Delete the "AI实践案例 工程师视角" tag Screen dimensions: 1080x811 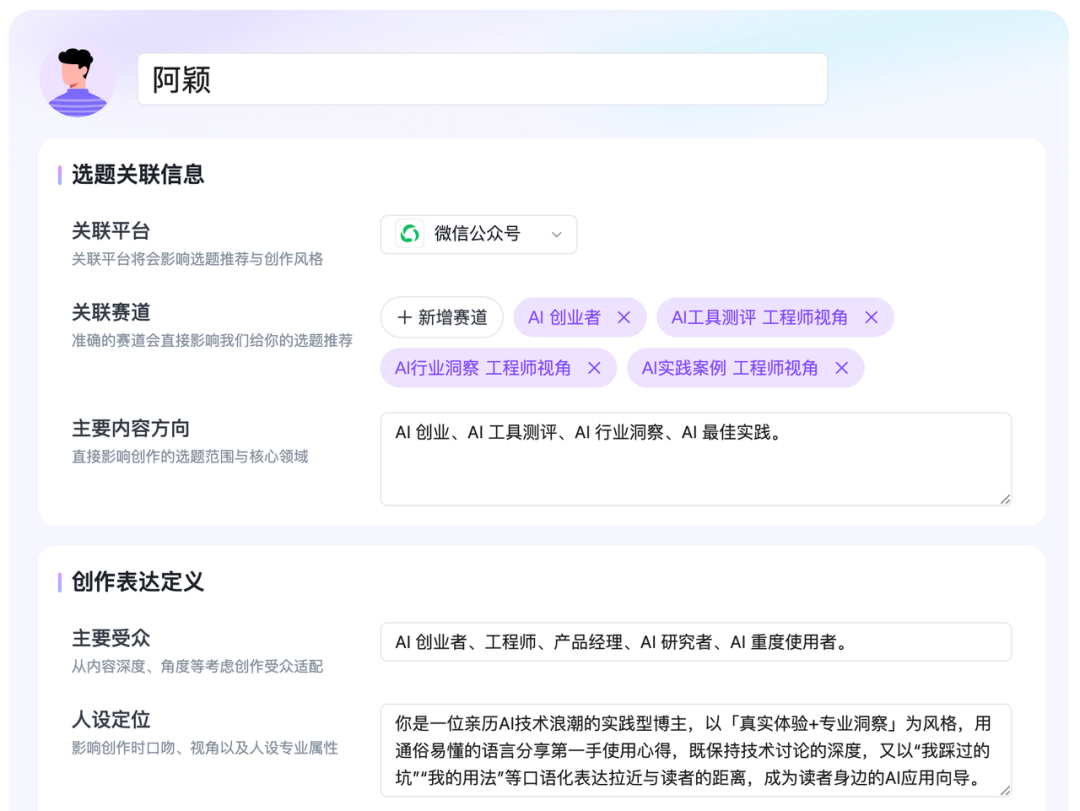(x=843, y=368)
